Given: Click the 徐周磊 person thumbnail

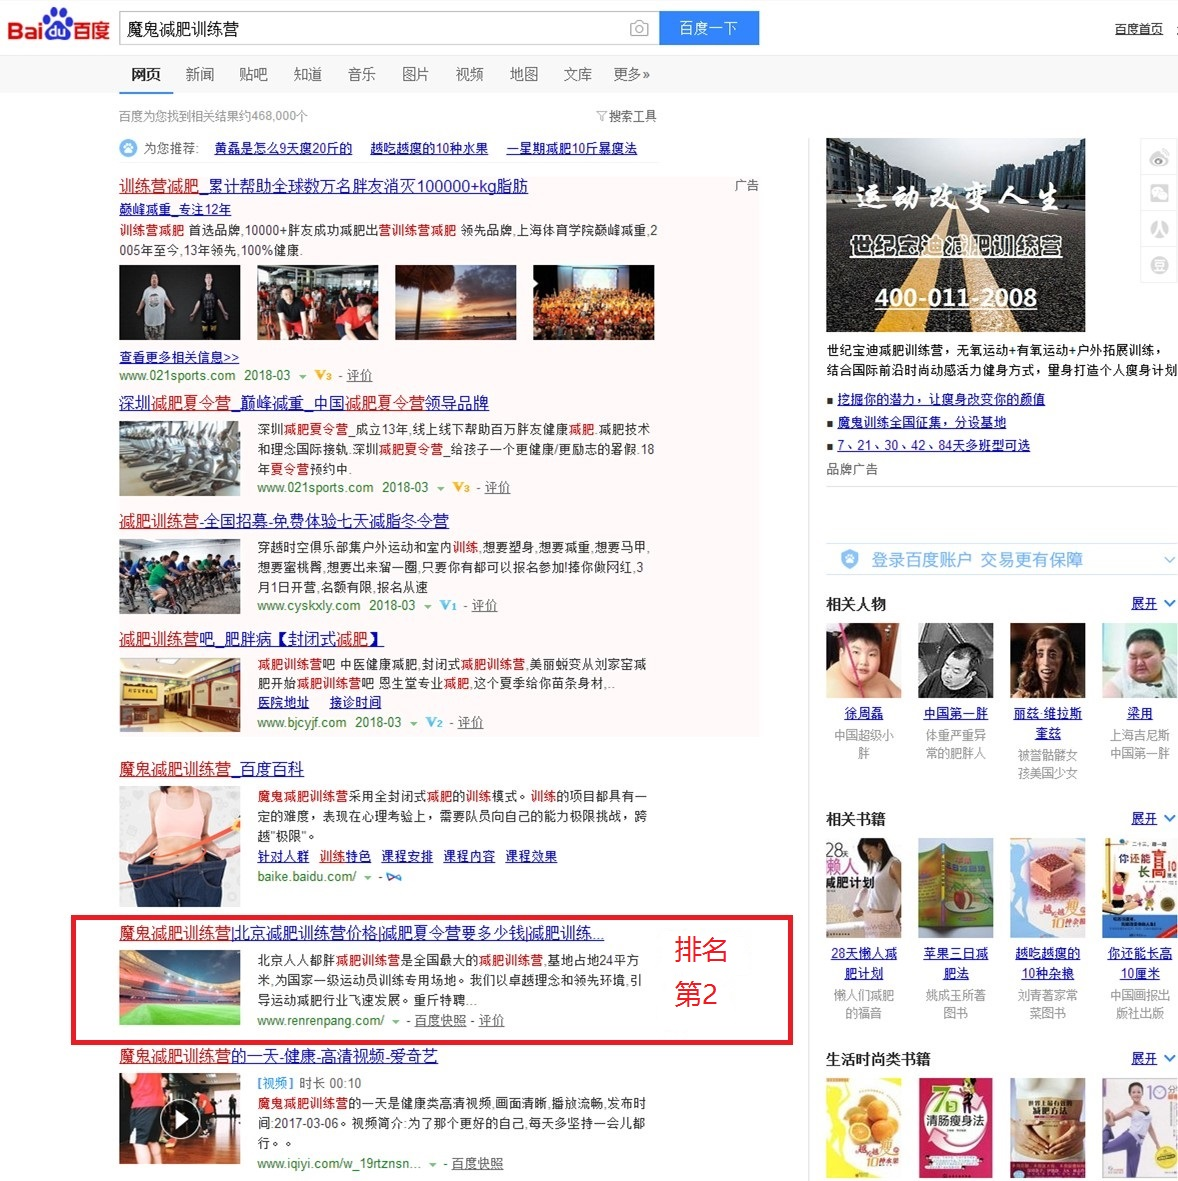Looking at the screenshot, I should tap(862, 660).
